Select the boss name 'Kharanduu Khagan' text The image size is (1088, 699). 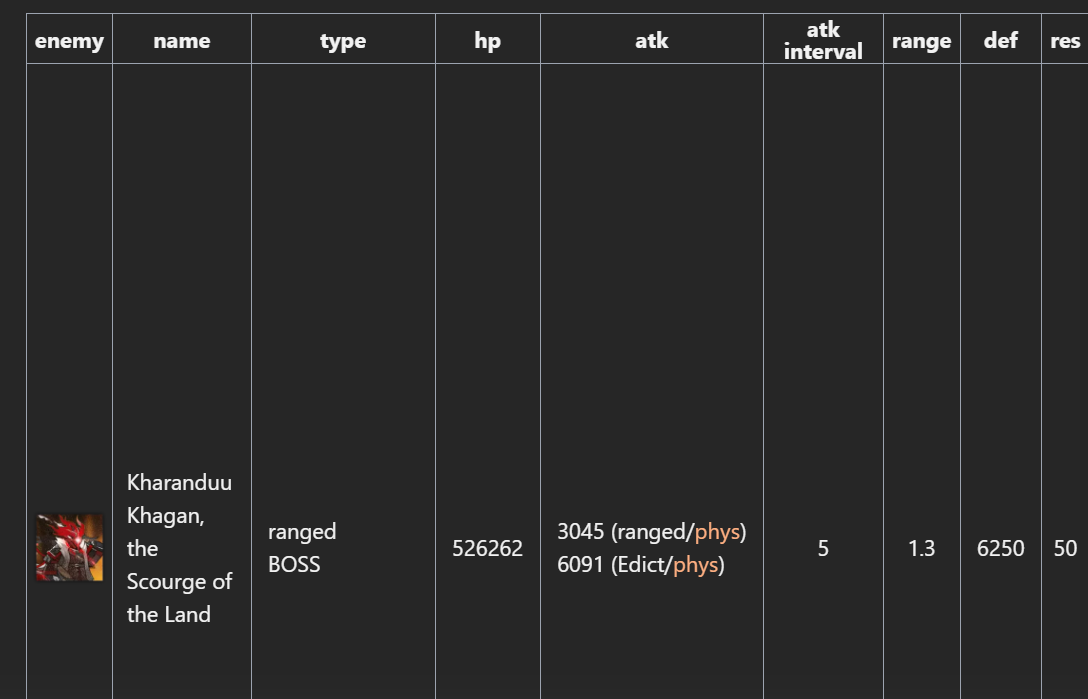[179, 499]
